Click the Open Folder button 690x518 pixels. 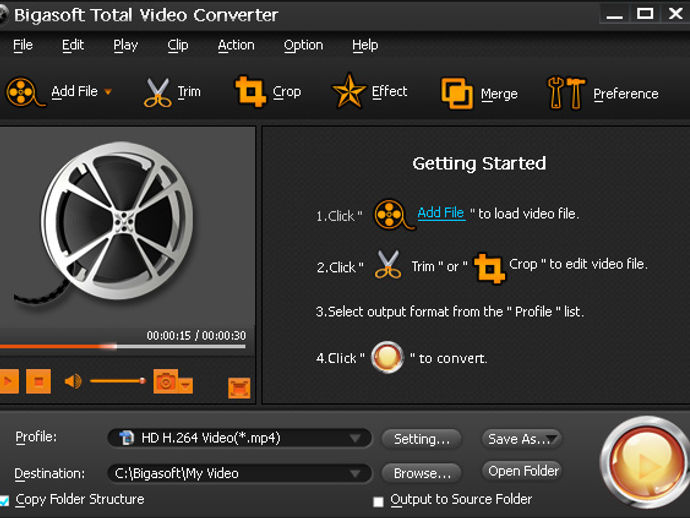pos(522,471)
